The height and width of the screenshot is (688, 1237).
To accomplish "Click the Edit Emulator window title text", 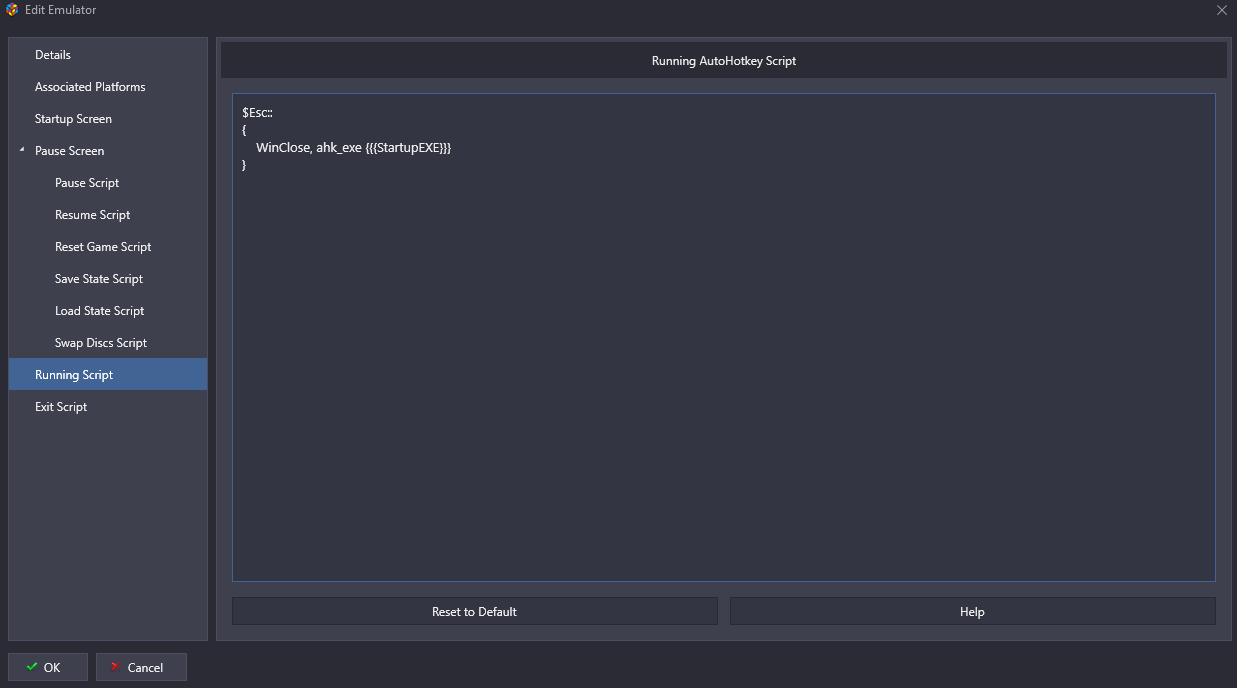I will point(61,10).
